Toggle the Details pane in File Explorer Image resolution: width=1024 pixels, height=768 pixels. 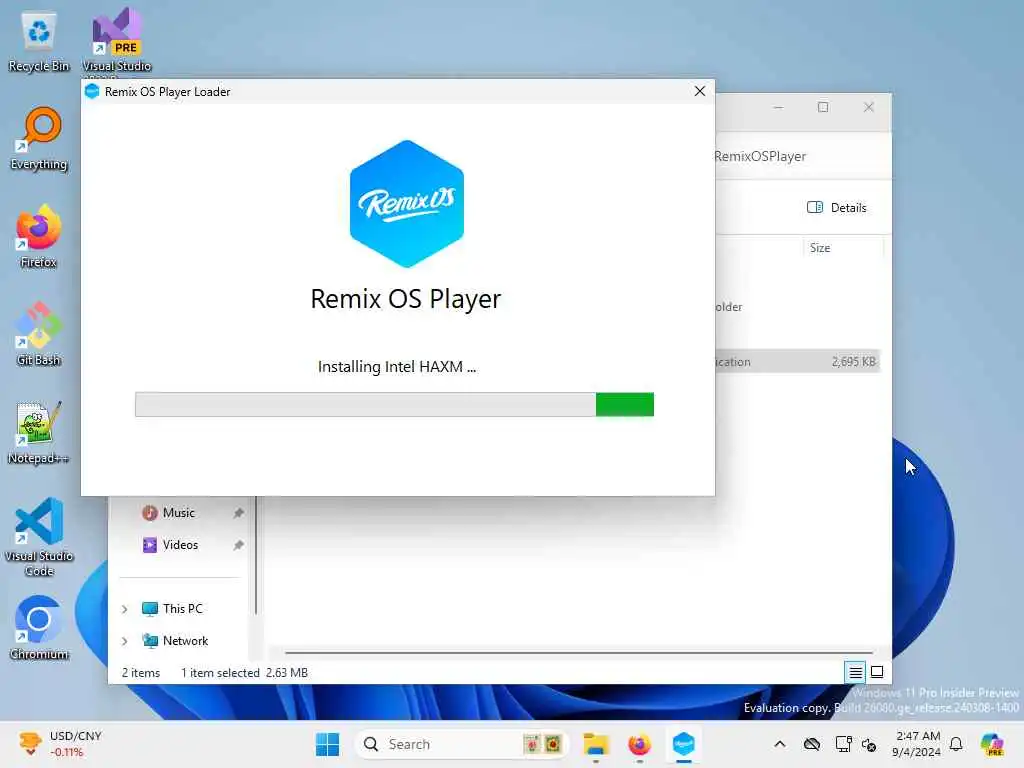click(x=837, y=208)
